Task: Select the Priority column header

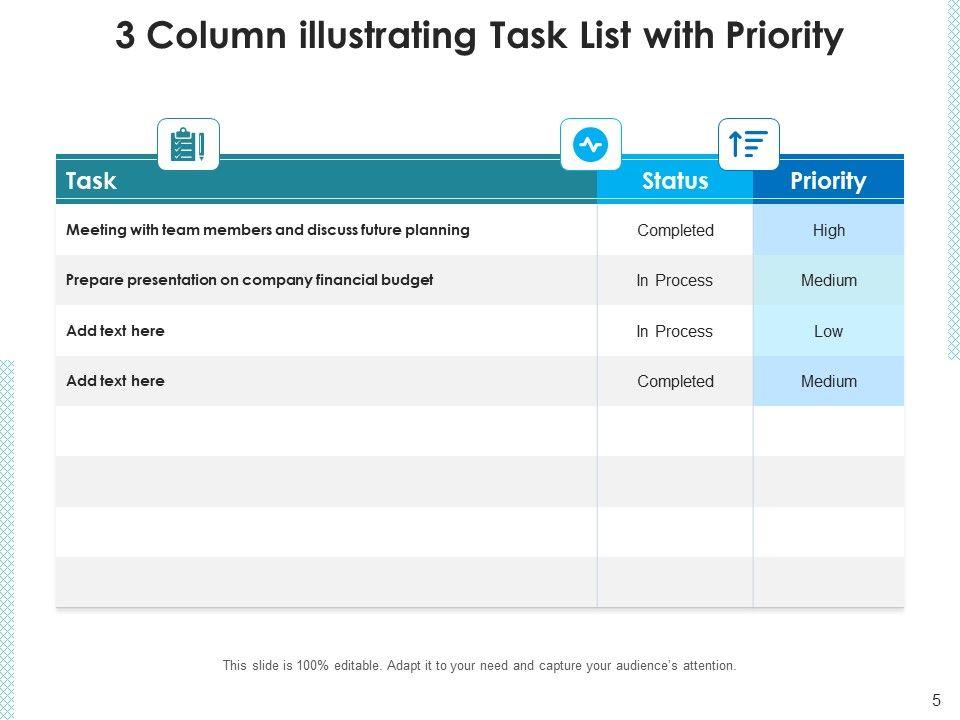Action: (828, 181)
